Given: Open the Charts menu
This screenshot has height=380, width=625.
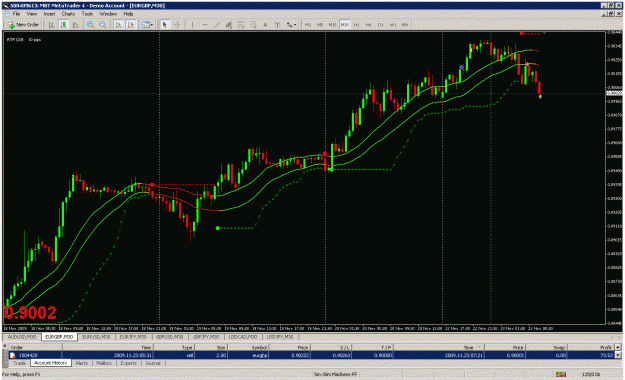Looking at the screenshot, I should (x=68, y=14).
